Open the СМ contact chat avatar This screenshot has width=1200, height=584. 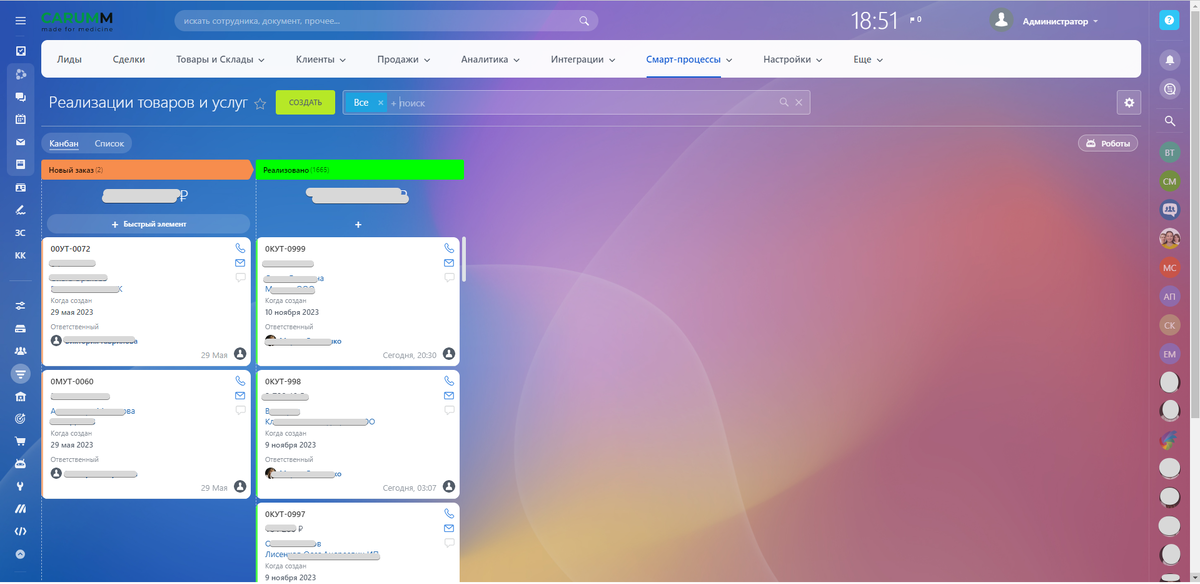[x=1169, y=181]
